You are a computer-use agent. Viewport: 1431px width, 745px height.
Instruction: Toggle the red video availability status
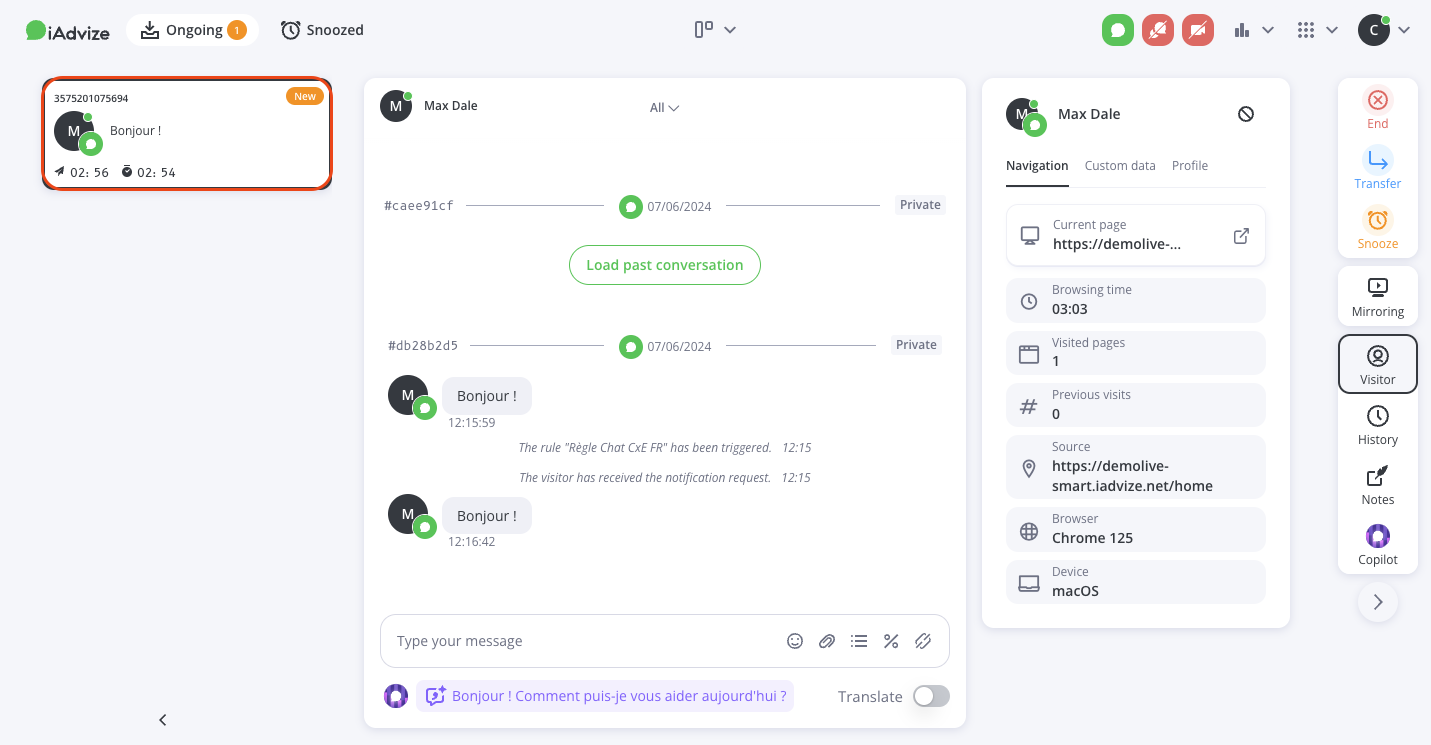pyautogui.click(x=1198, y=30)
